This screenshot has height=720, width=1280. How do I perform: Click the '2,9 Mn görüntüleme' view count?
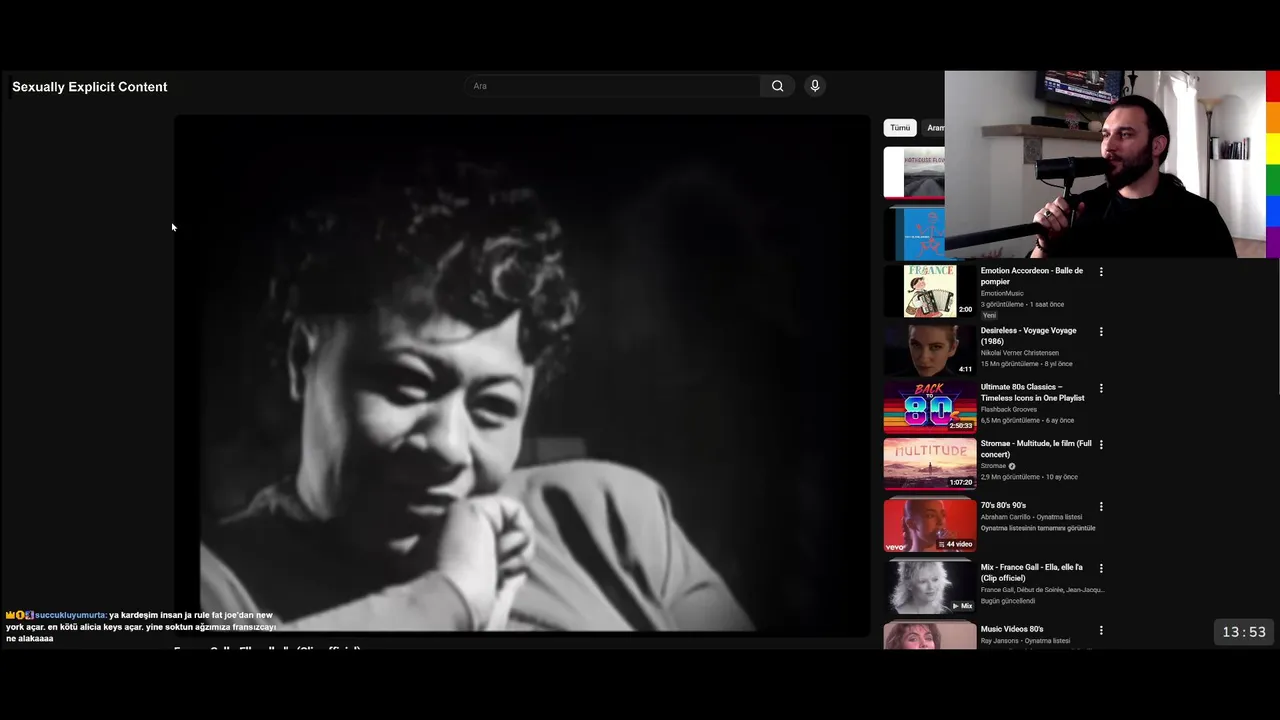tap(1010, 477)
